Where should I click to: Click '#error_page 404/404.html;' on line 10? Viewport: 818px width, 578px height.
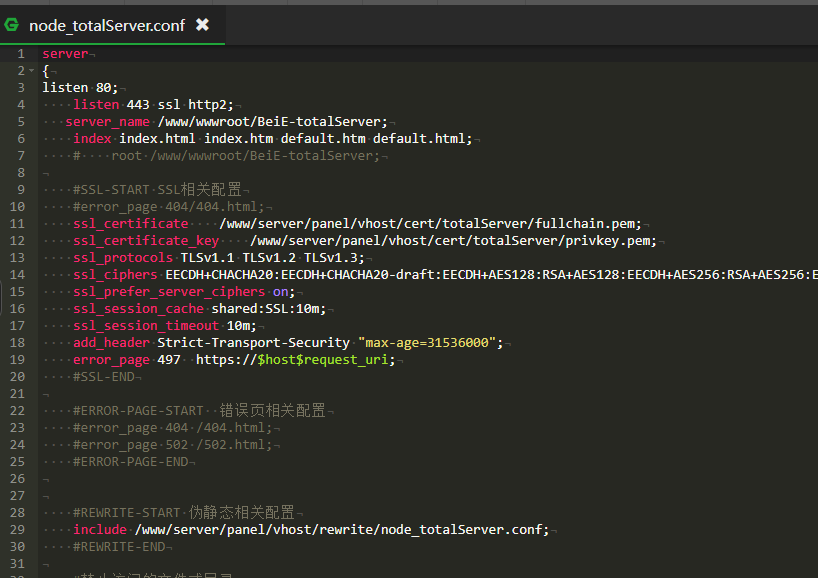[x=169, y=207]
